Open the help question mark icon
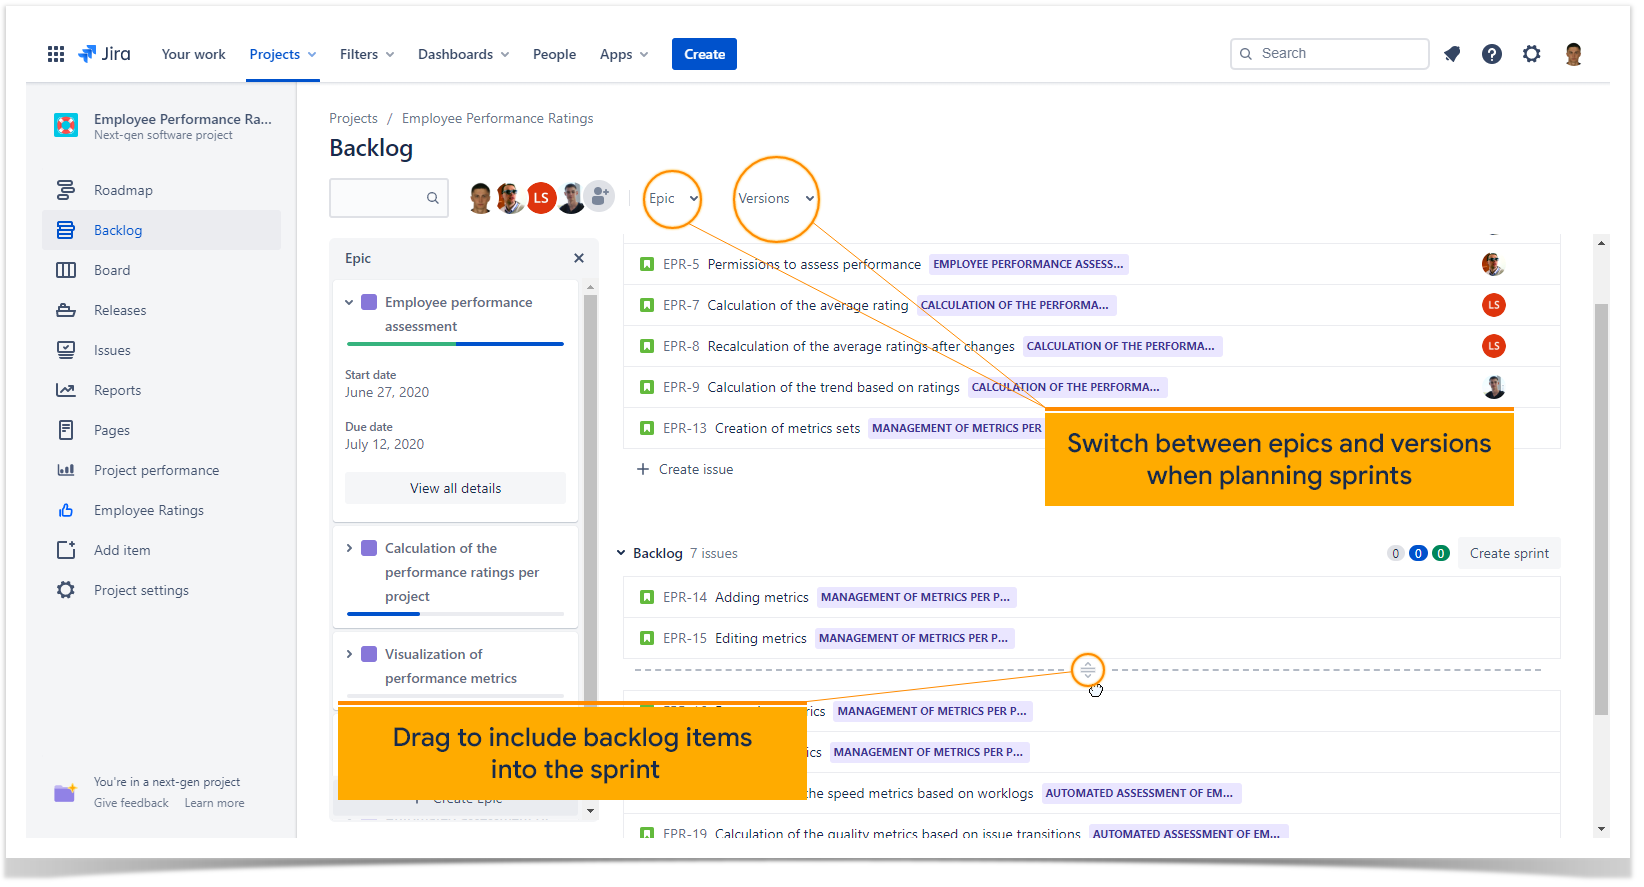Image resolution: width=1644 pixels, height=887 pixels. coord(1492,54)
